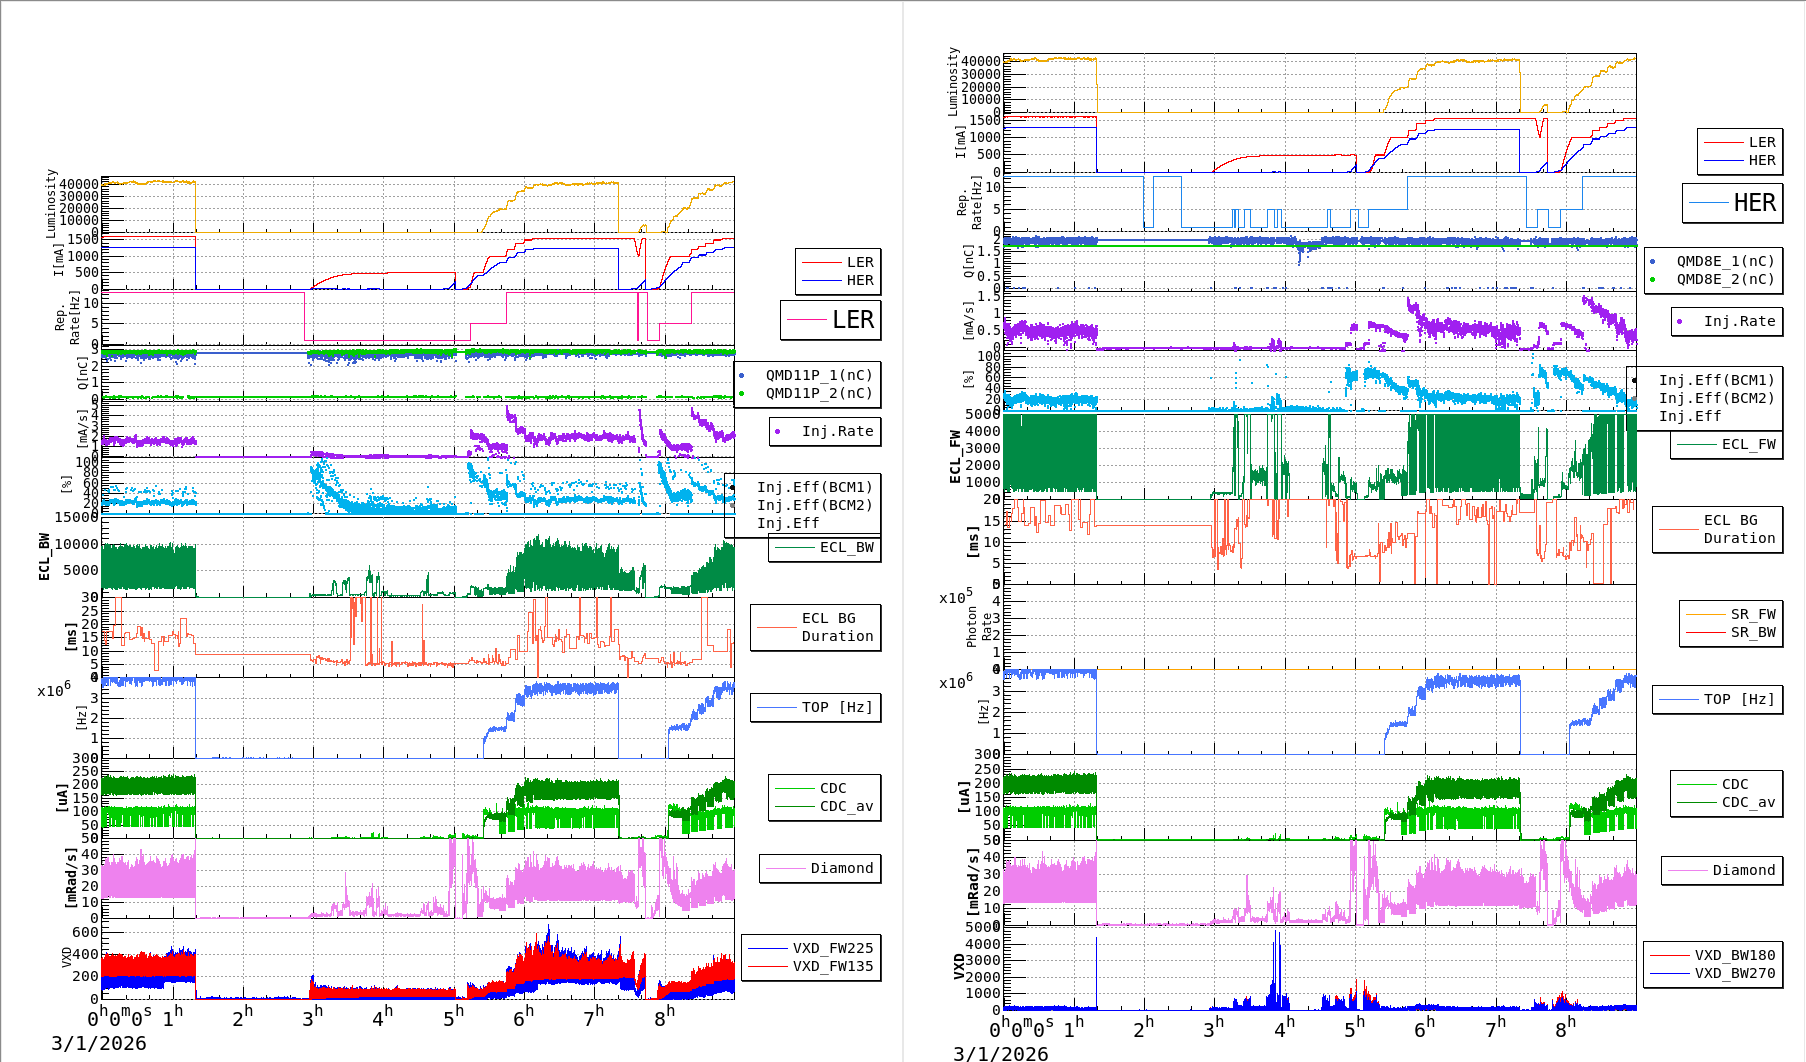
Task: Select Inj.Eff(BCM1) legend entry in right panel
Action: pyautogui.click(x=1715, y=380)
